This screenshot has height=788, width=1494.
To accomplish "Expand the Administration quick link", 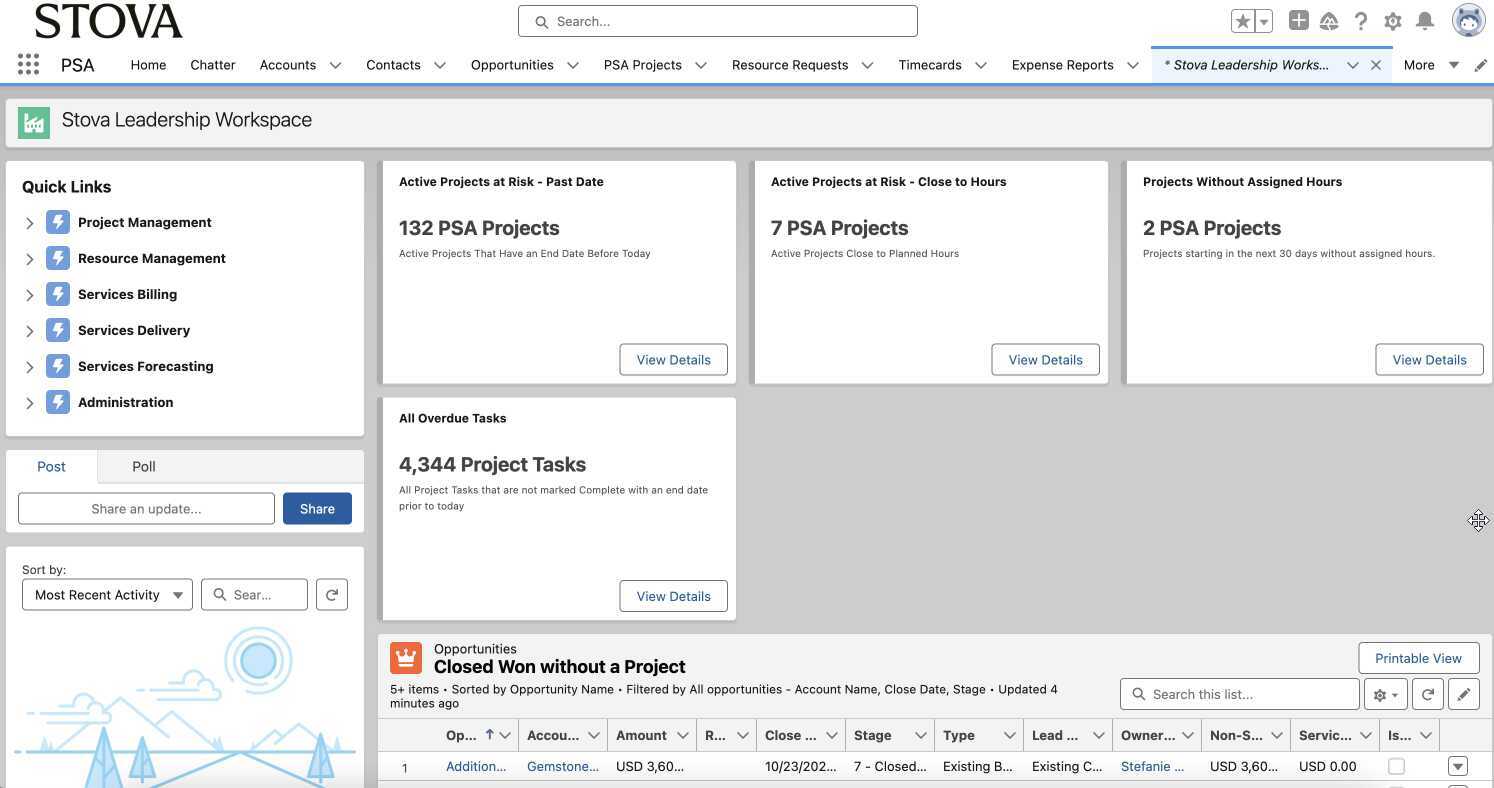I will click(x=30, y=403).
